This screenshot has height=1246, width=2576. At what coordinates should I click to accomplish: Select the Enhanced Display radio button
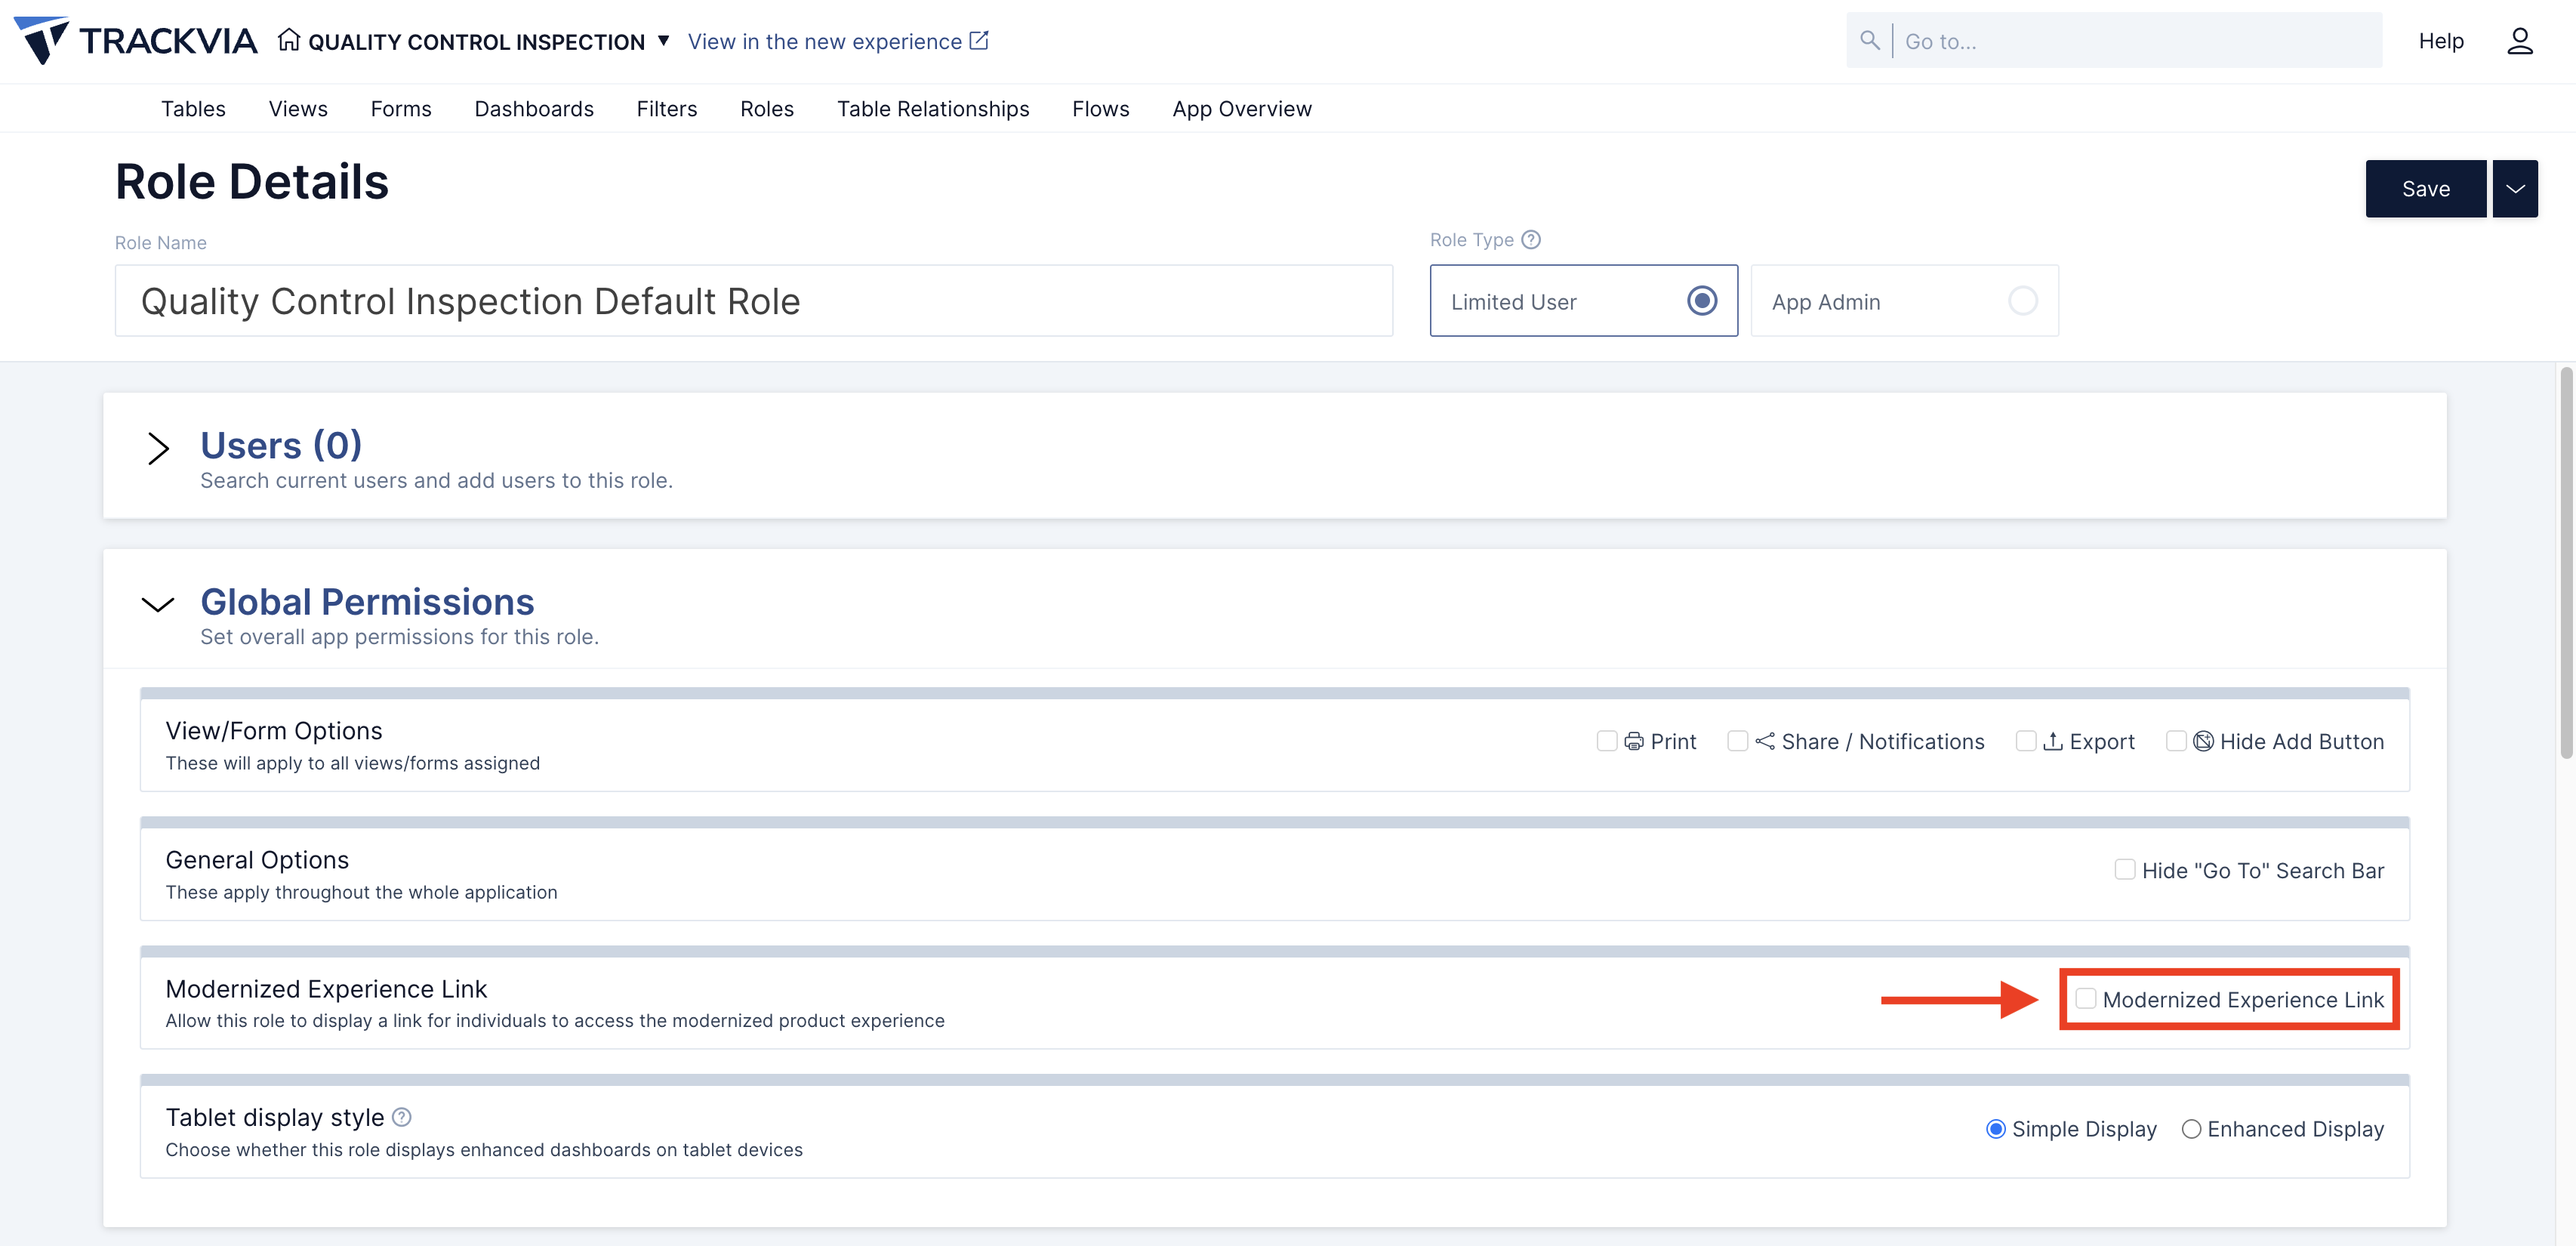pyautogui.click(x=2191, y=1129)
